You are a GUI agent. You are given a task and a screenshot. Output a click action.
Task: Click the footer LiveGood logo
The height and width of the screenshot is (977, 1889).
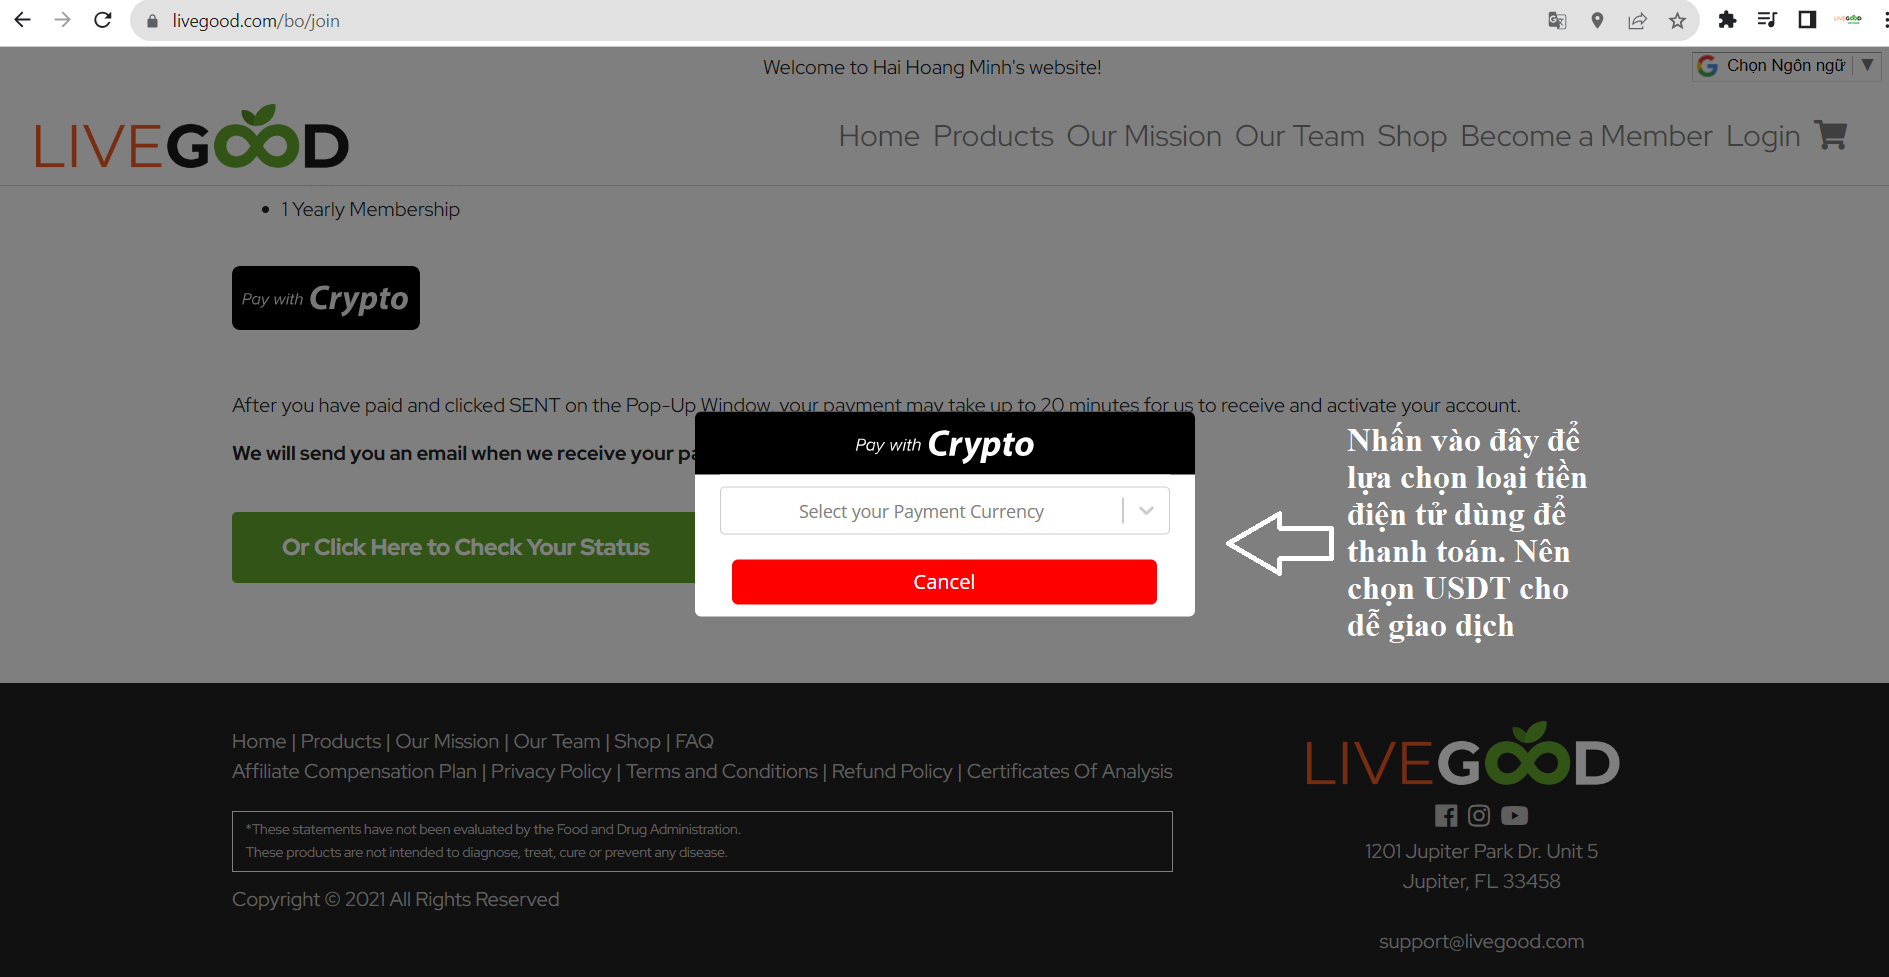1462,755
